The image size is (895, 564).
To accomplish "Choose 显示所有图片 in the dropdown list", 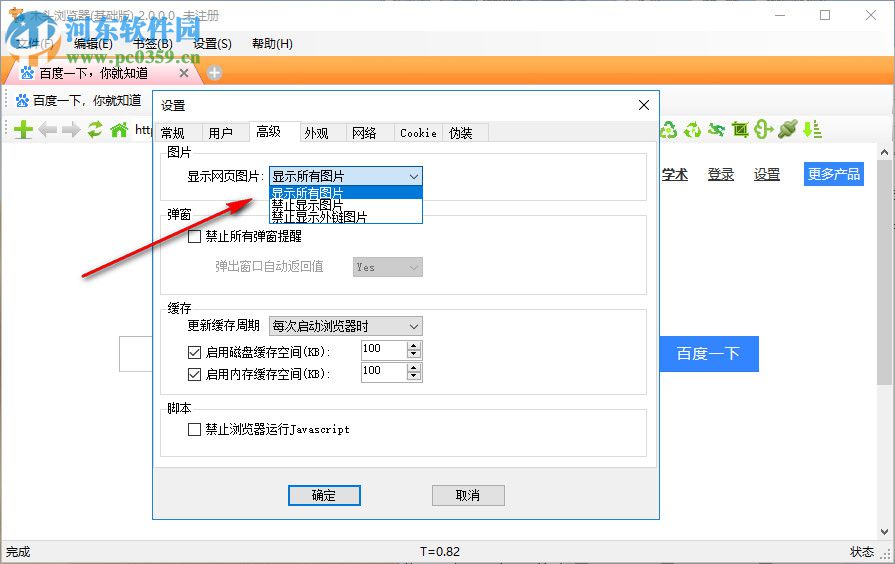I will click(x=346, y=192).
